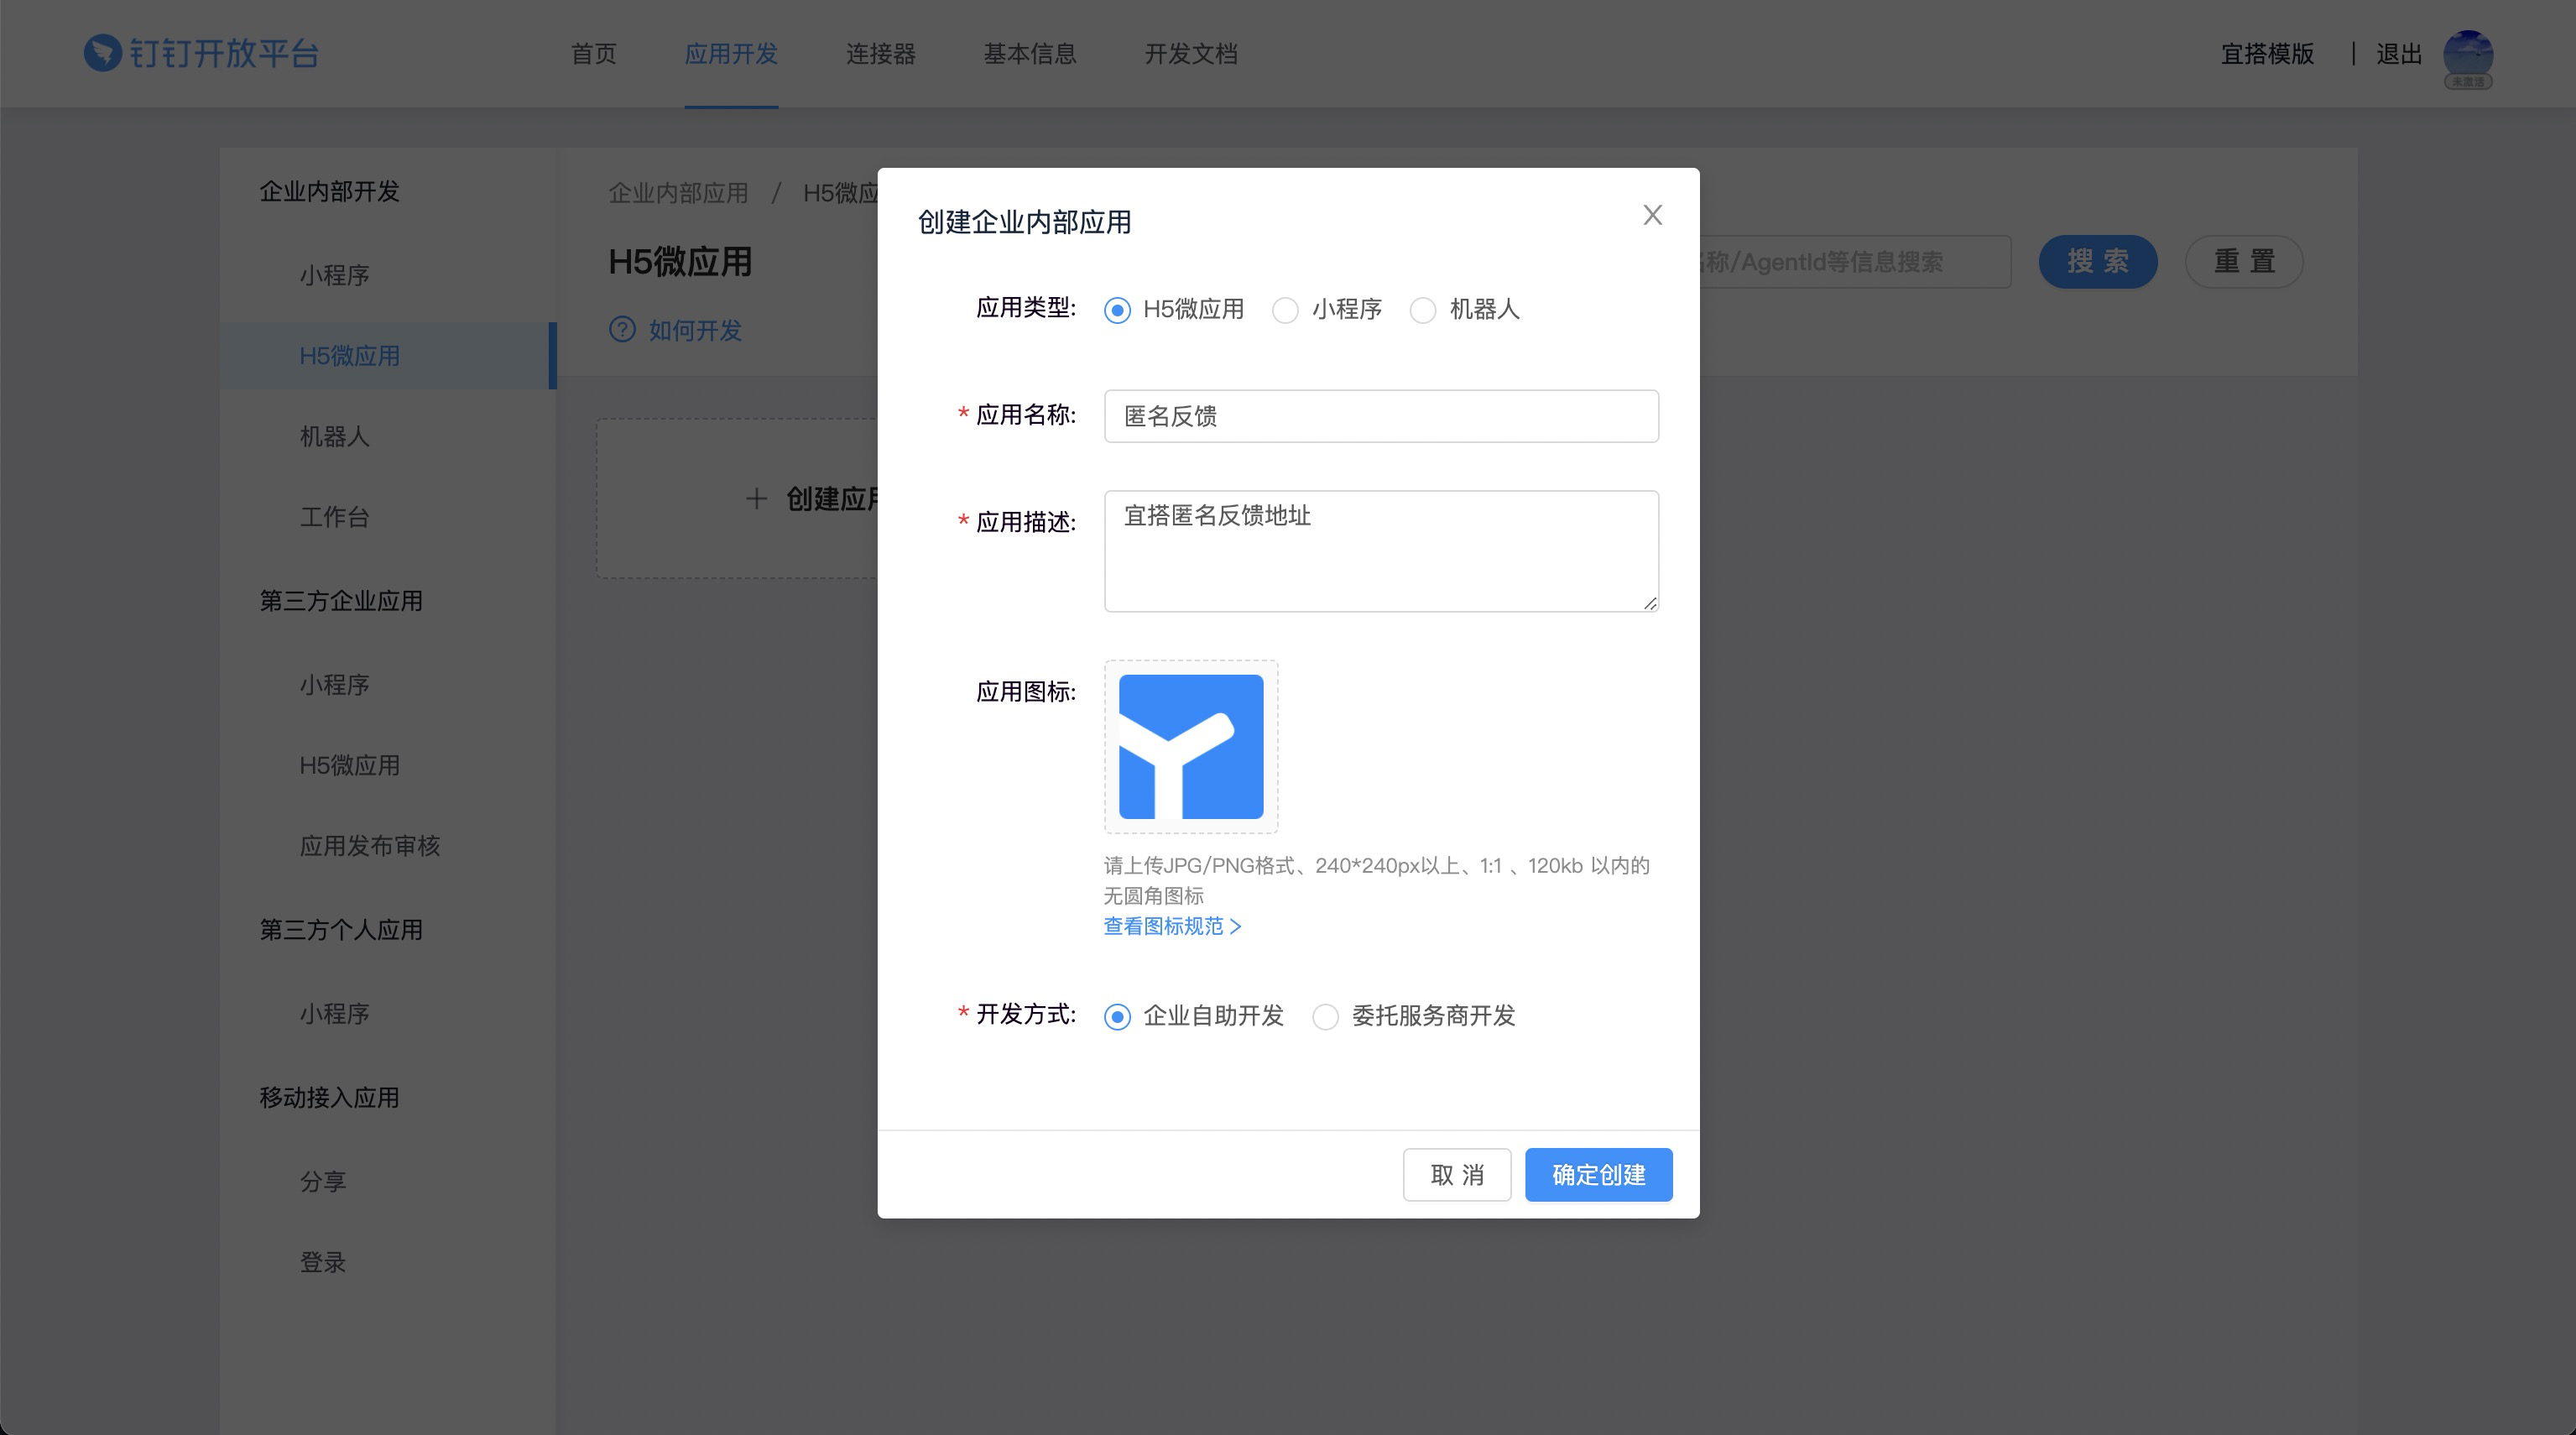This screenshot has height=1435, width=2576.
Task: Click 企业内部开发 sidebar heading
Action: pos(329,191)
